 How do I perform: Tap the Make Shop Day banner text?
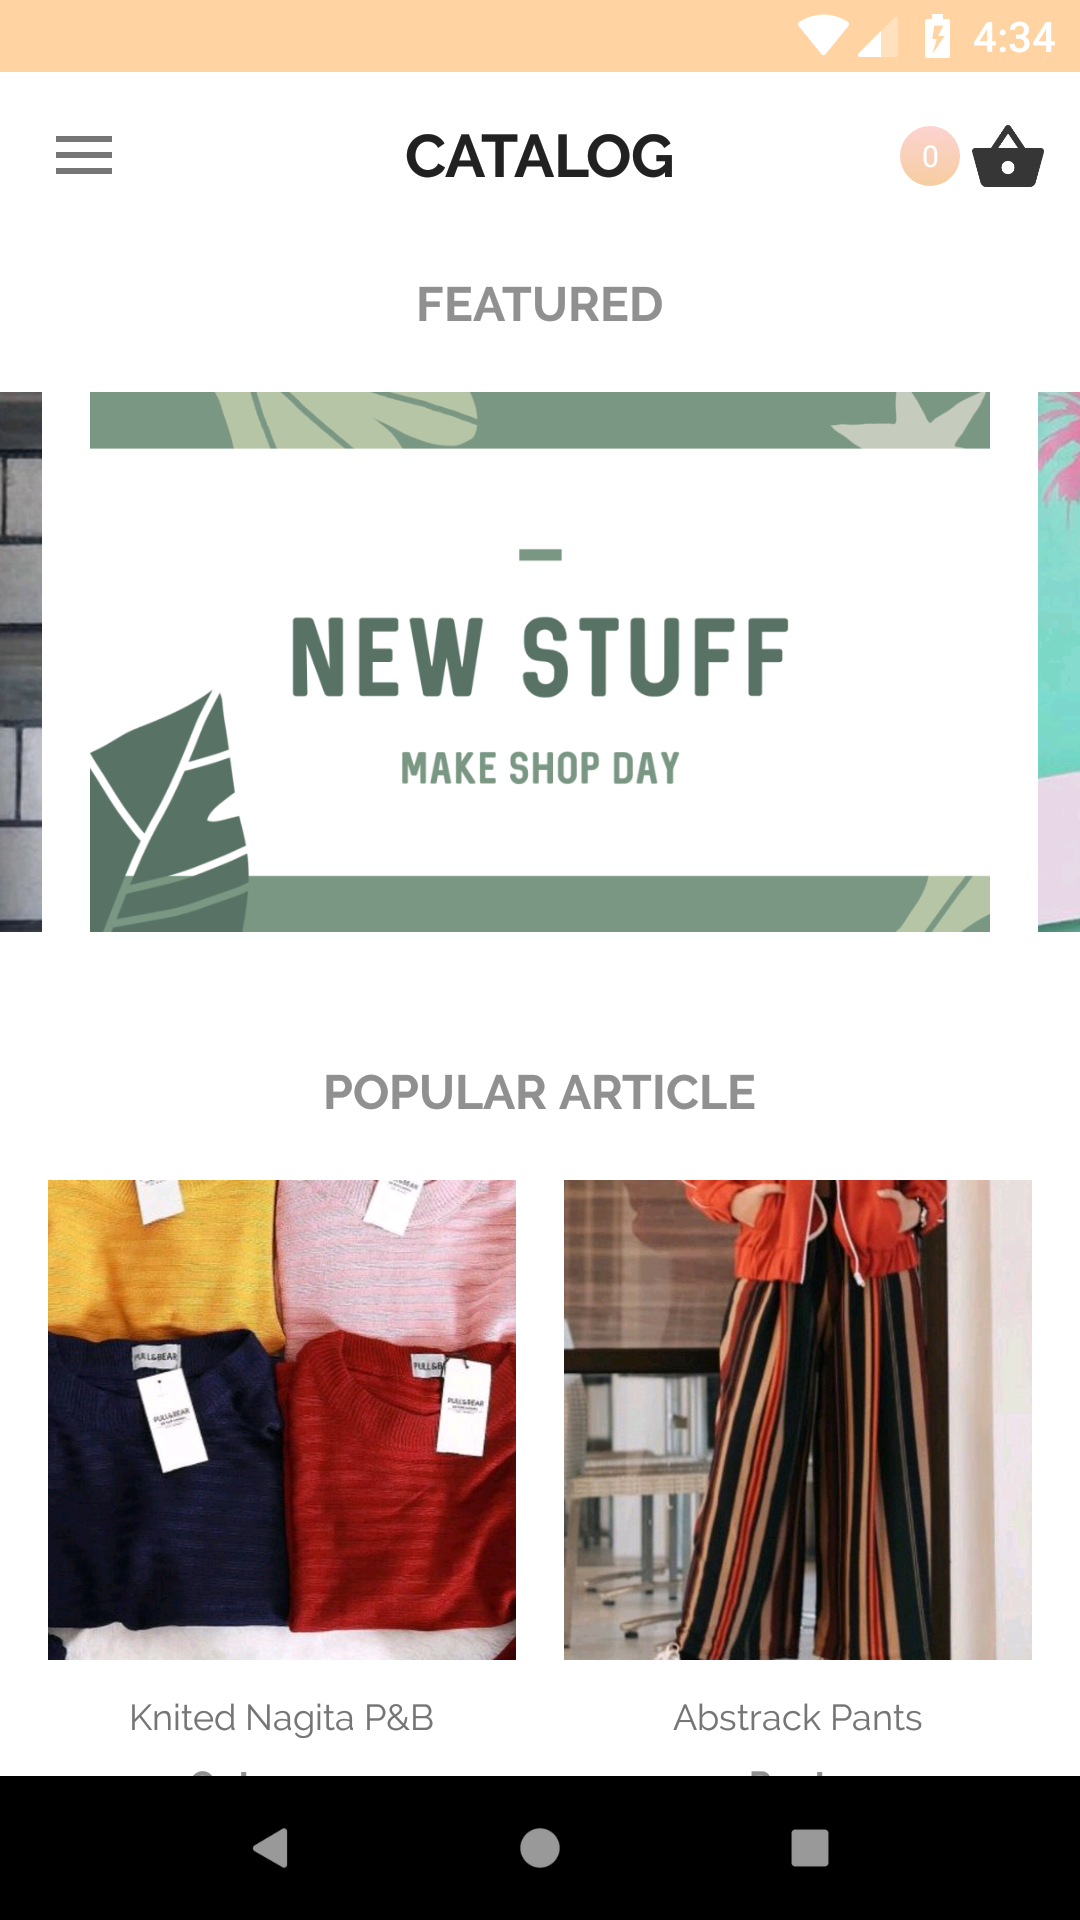tap(540, 768)
